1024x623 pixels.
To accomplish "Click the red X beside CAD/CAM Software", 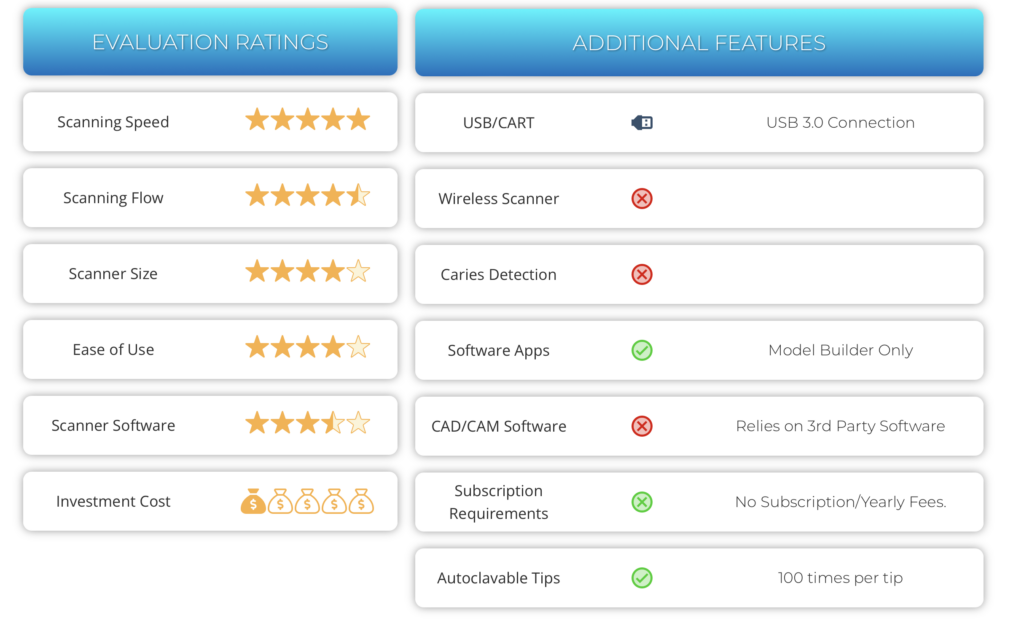I will 642,426.
